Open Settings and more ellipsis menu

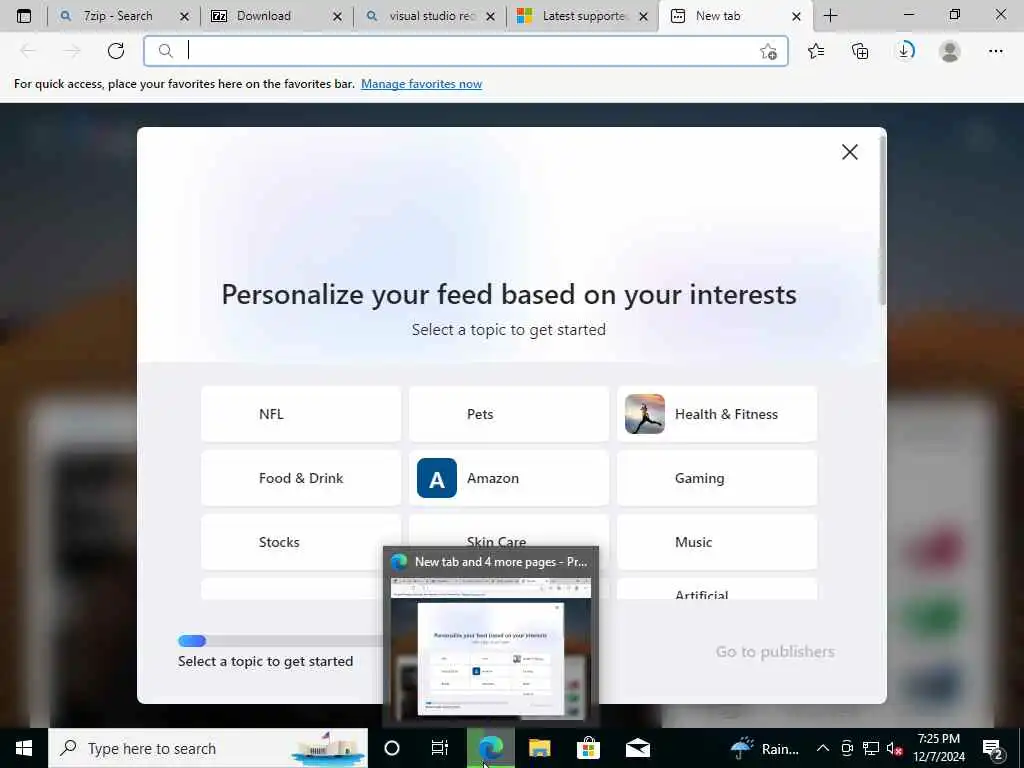pyautogui.click(x=995, y=51)
